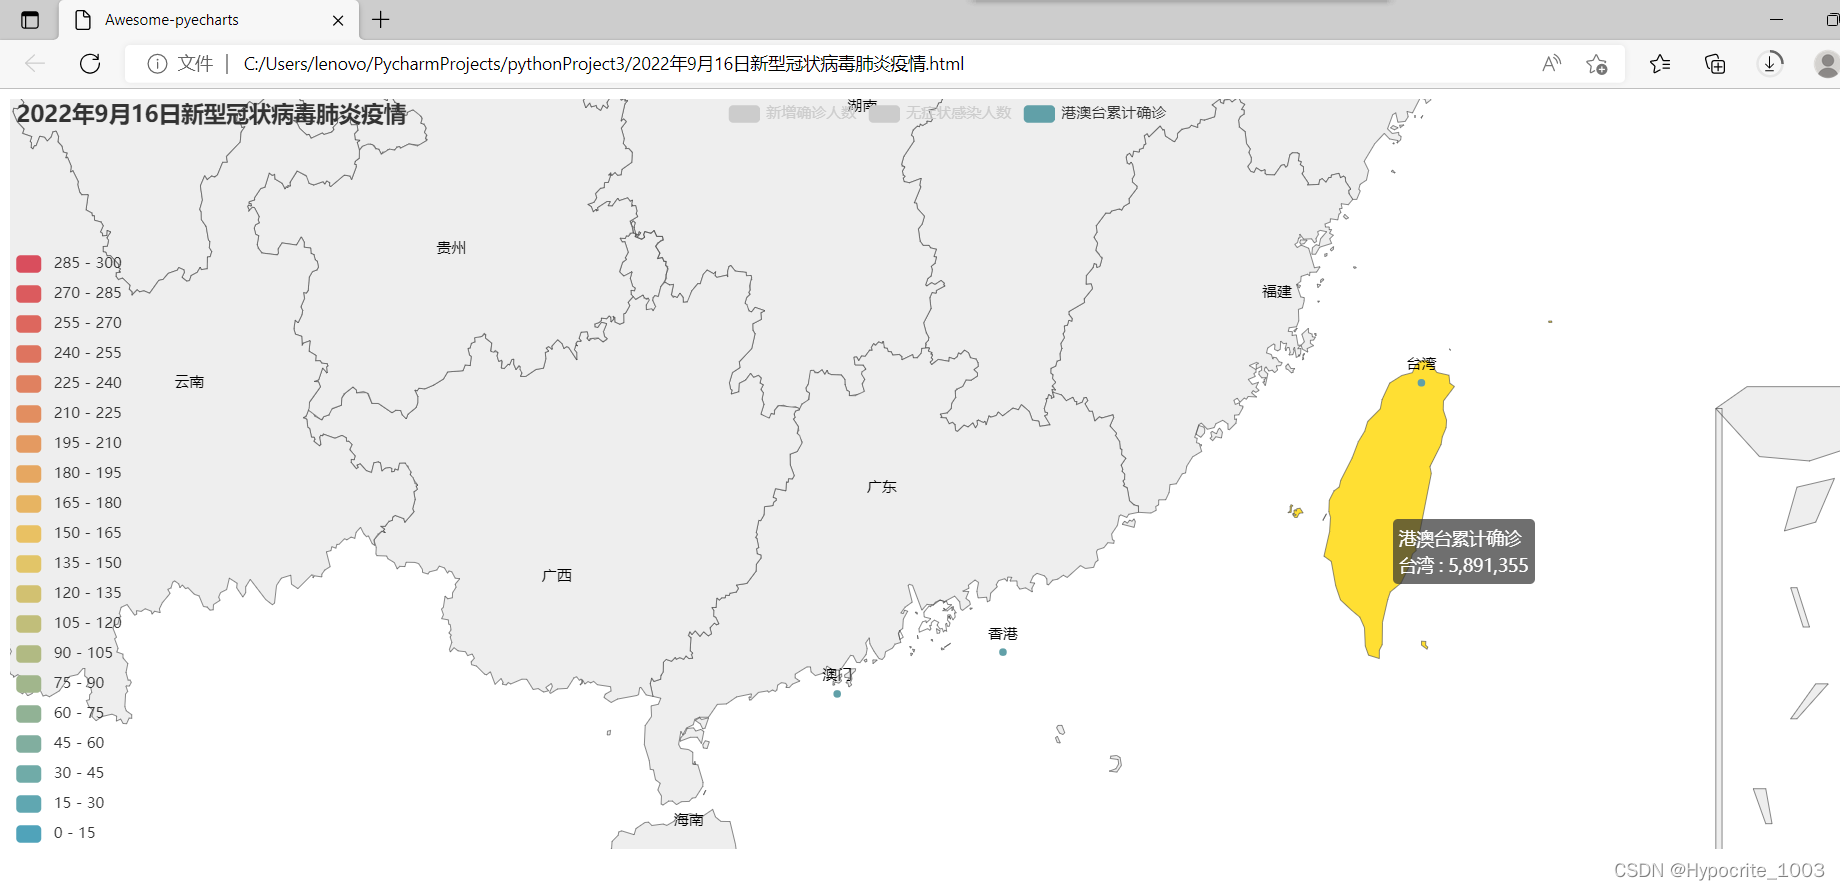Click the window minimize button
The width and height of the screenshot is (1840, 890).
click(x=1776, y=20)
